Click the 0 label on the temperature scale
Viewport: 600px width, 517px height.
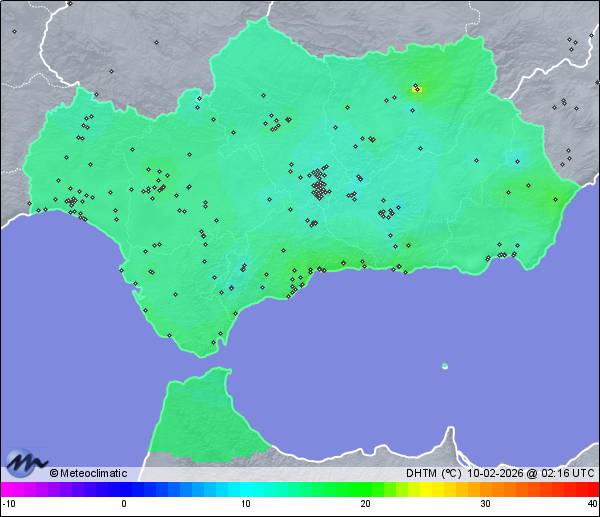pyautogui.click(x=124, y=504)
